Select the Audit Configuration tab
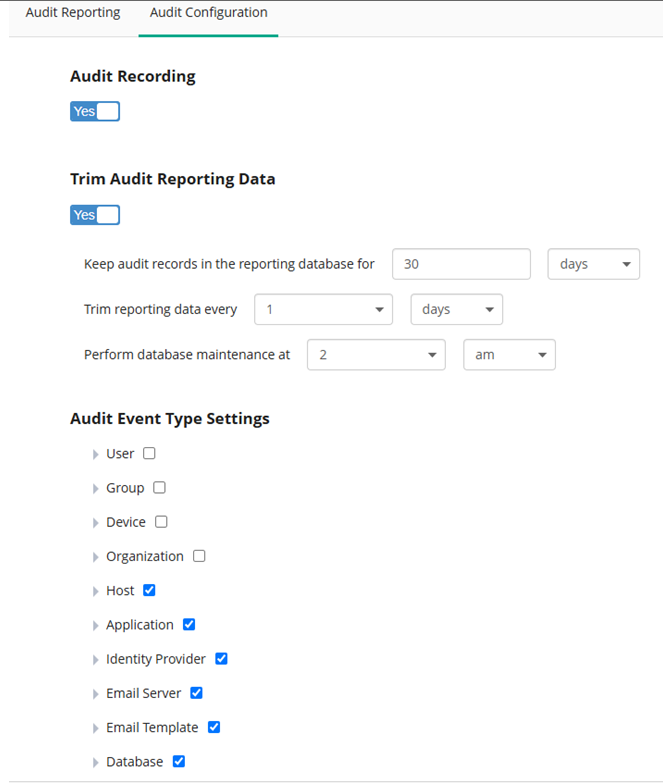 click(x=209, y=12)
